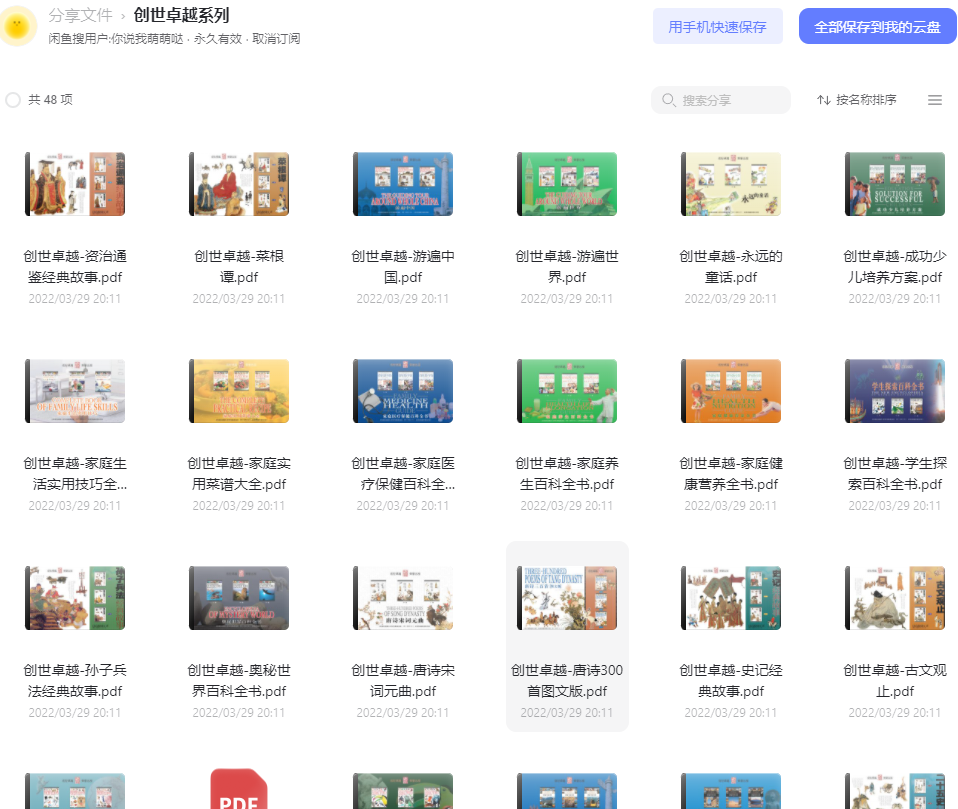Select file name 创世卓越-史记经典故事.pdf
This screenshot has height=809, width=958.
click(x=731, y=681)
